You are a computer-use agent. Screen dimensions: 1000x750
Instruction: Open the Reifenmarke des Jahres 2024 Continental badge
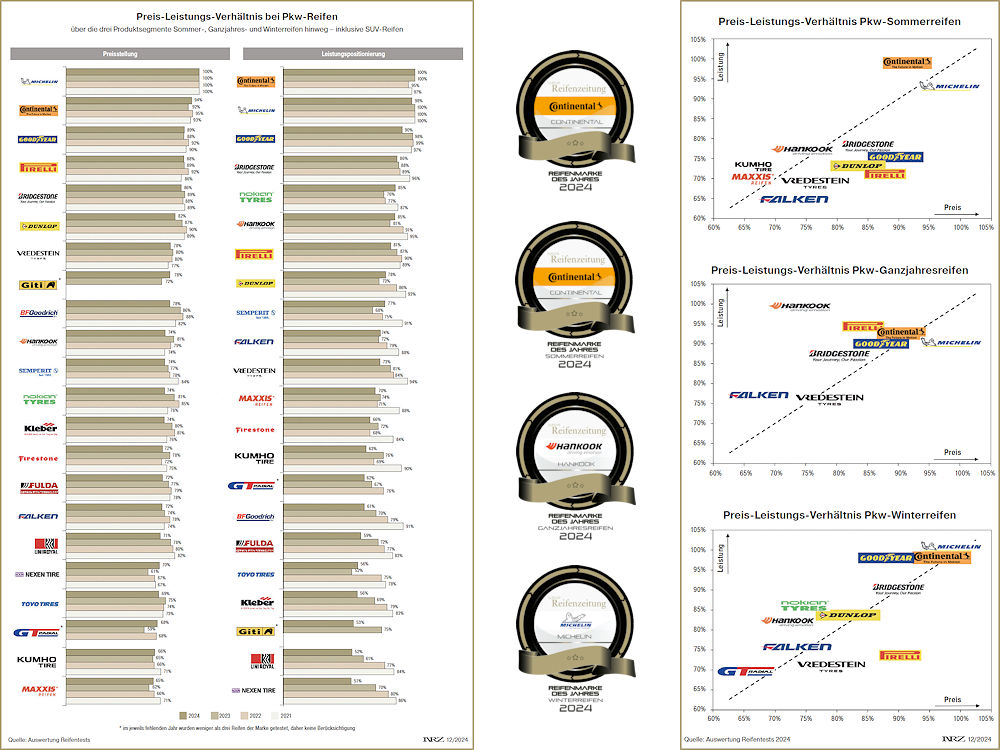[x=575, y=121]
